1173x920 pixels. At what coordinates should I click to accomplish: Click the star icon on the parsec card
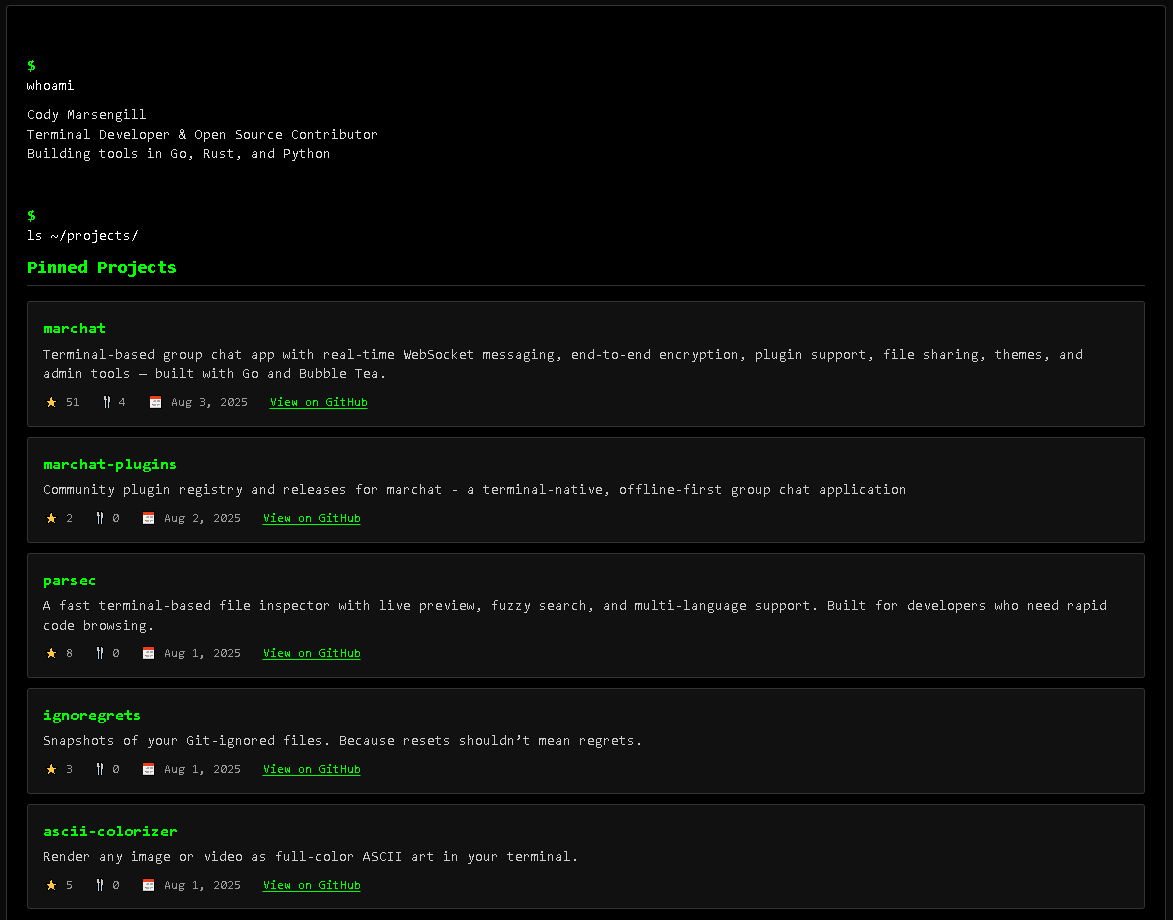(51, 653)
